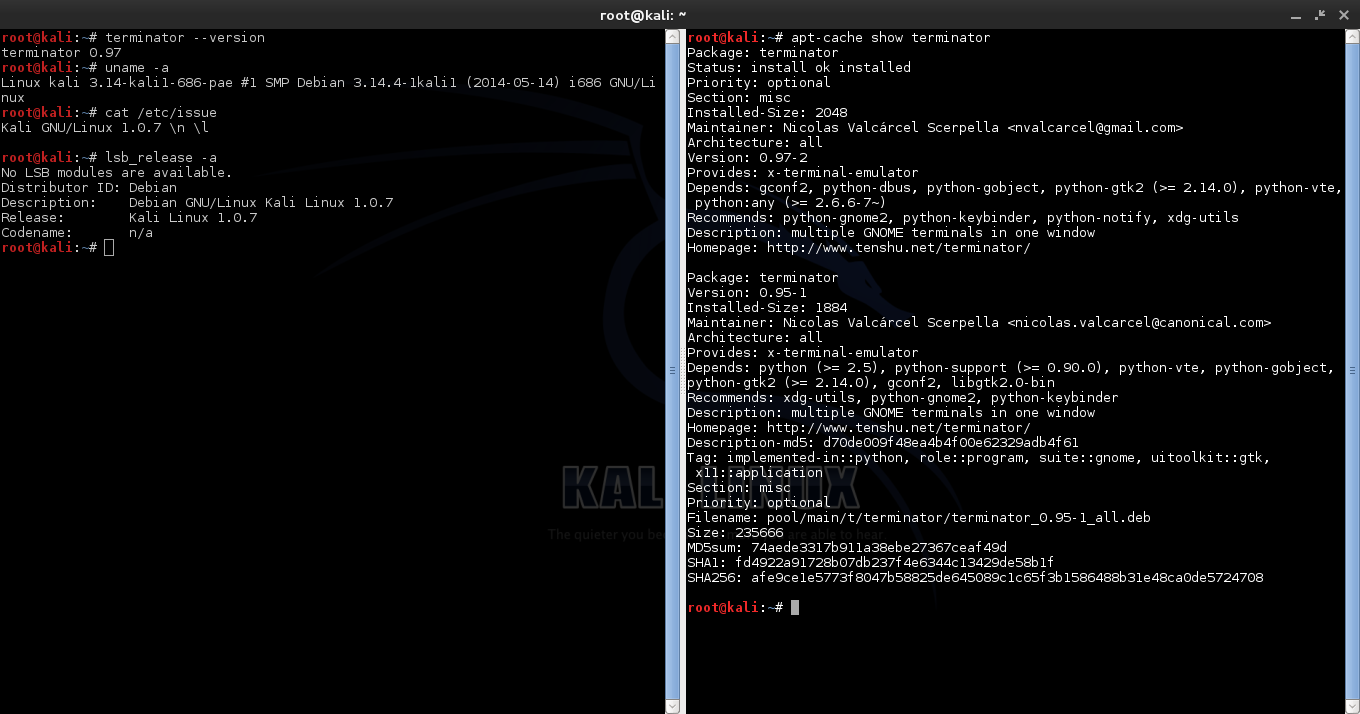The width and height of the screenshot is (1360, 714).
Task: Click the left pane scrollbar down arrow
Action: point(672,707)
